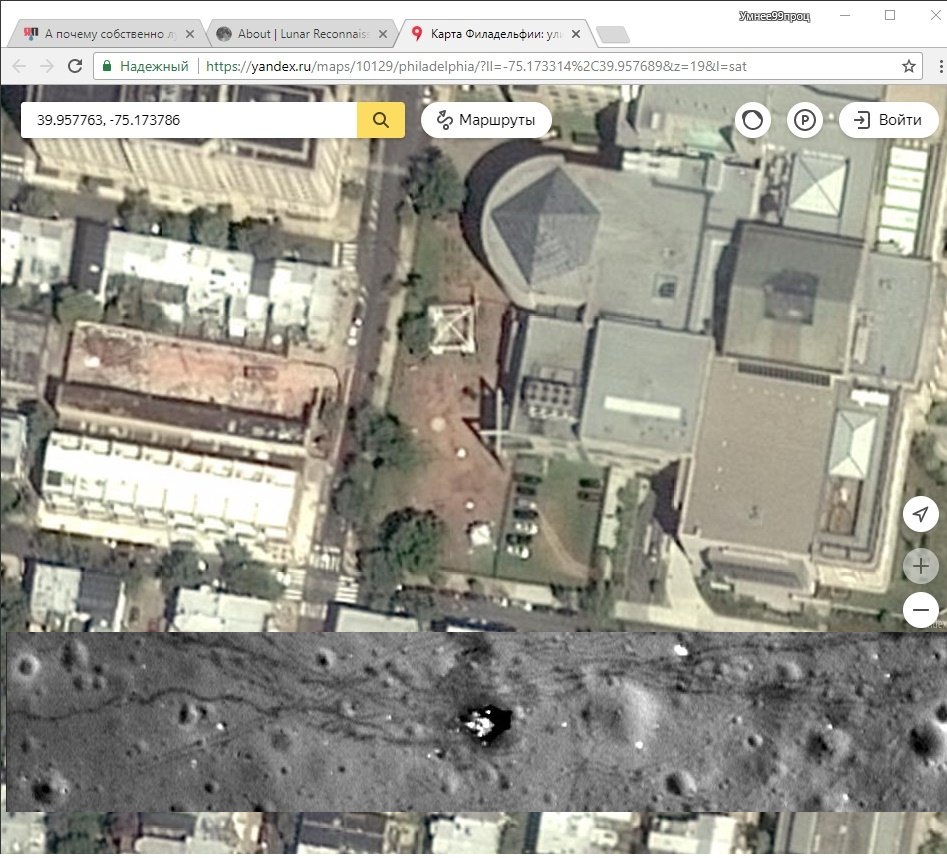Open the Надежный secure site info
947x858 pixels.
(145, 66)
